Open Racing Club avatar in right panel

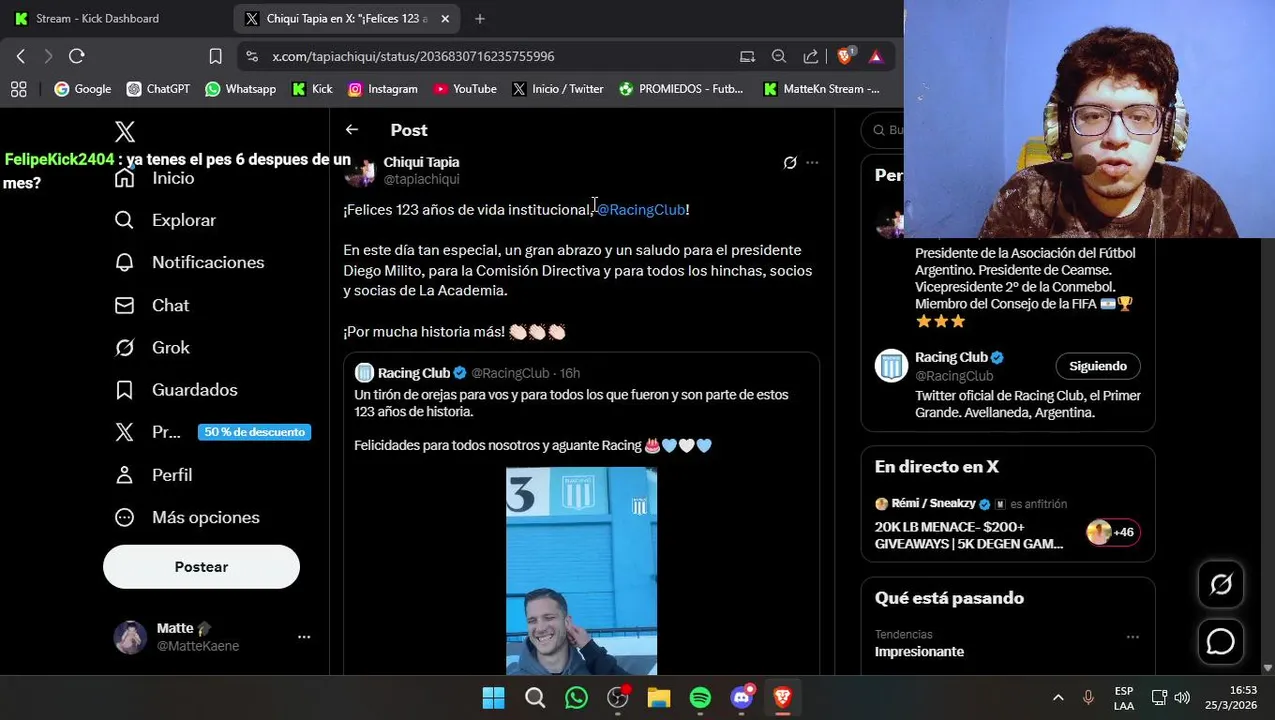click(891, 366)
